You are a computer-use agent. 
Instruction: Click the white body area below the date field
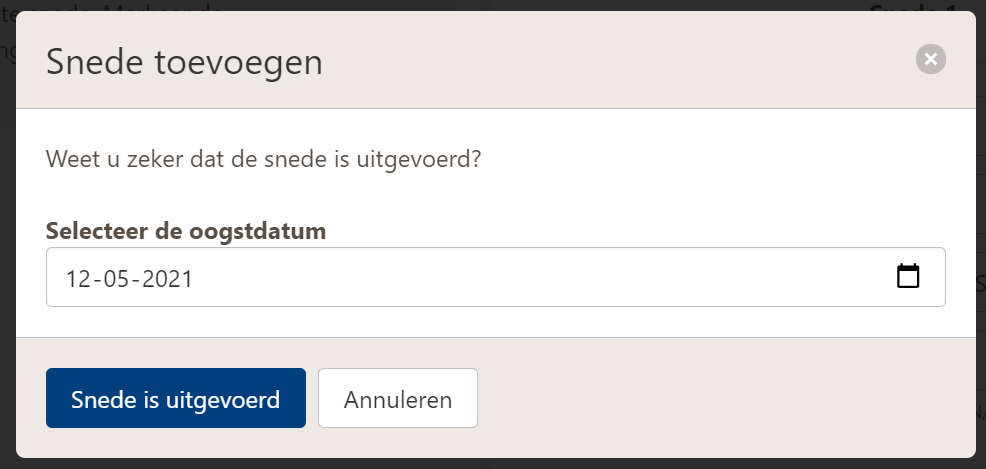[x=500, y=322]
